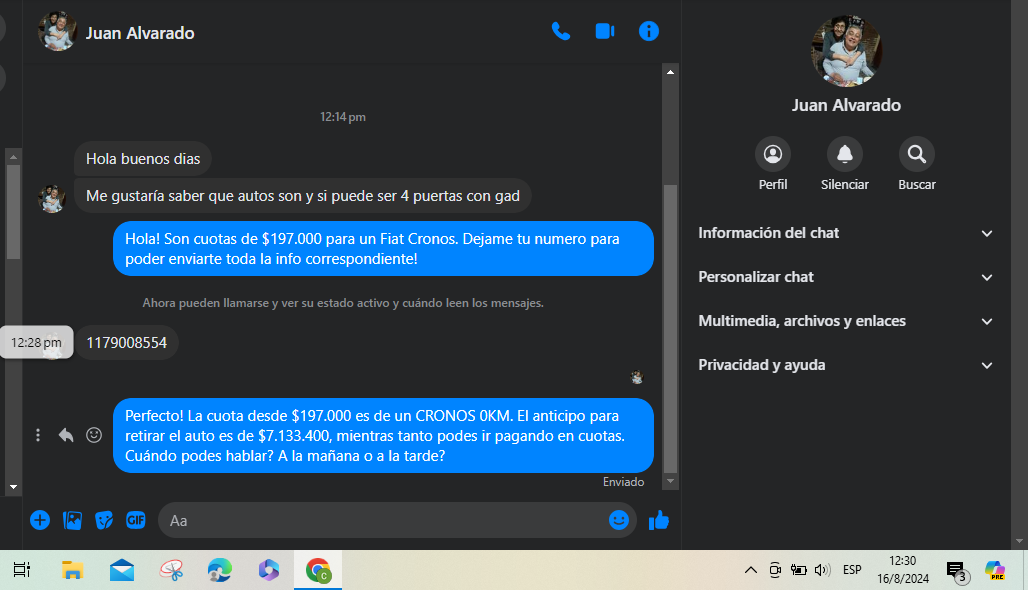Click Juan Alvarado name in chat header

click(x=140, y=33)
